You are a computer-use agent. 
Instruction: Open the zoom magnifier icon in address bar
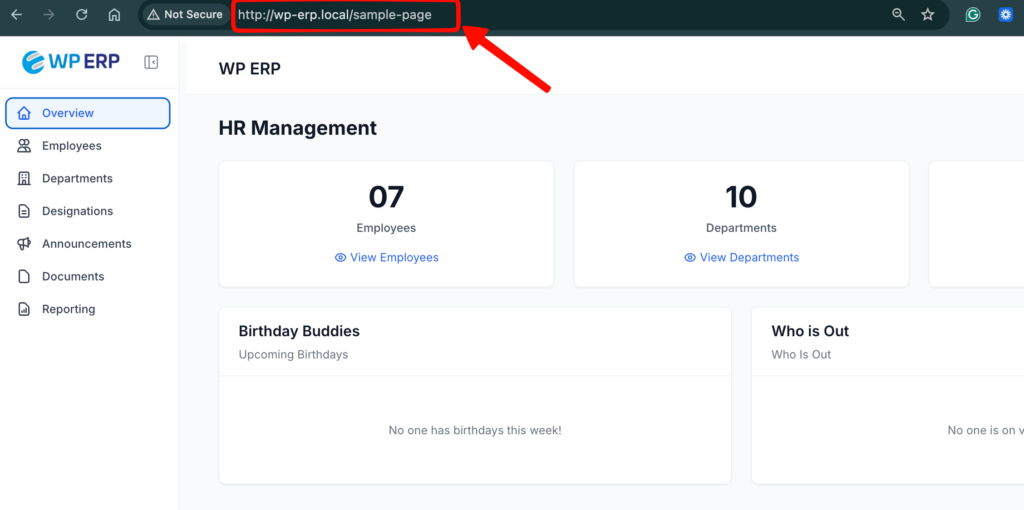898,15
